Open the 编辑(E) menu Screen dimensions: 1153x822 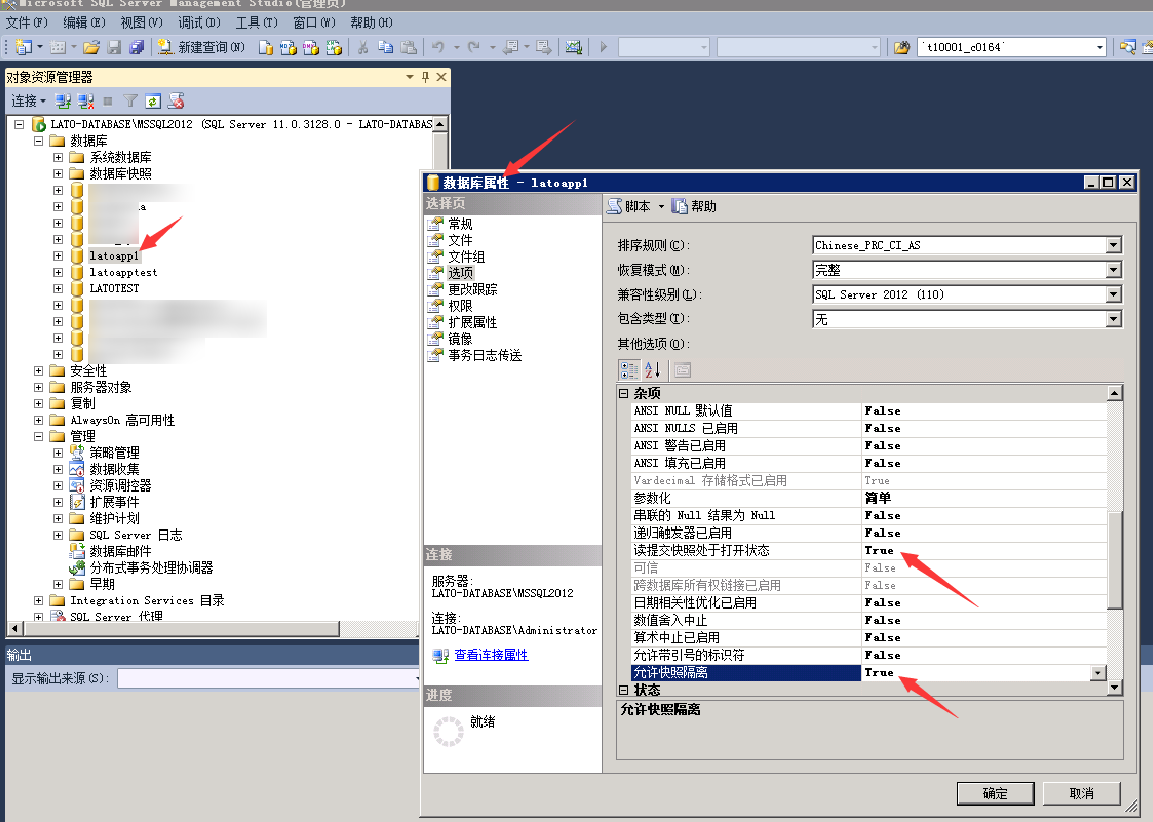(x=84, y=23)
